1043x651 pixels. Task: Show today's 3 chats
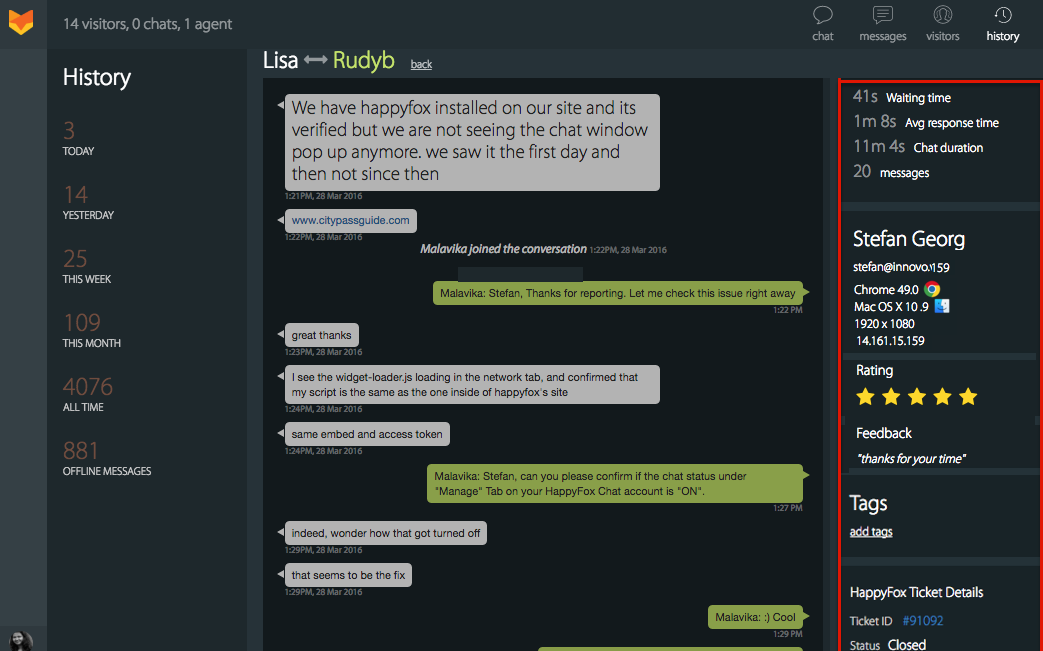[x=78, y=138]
